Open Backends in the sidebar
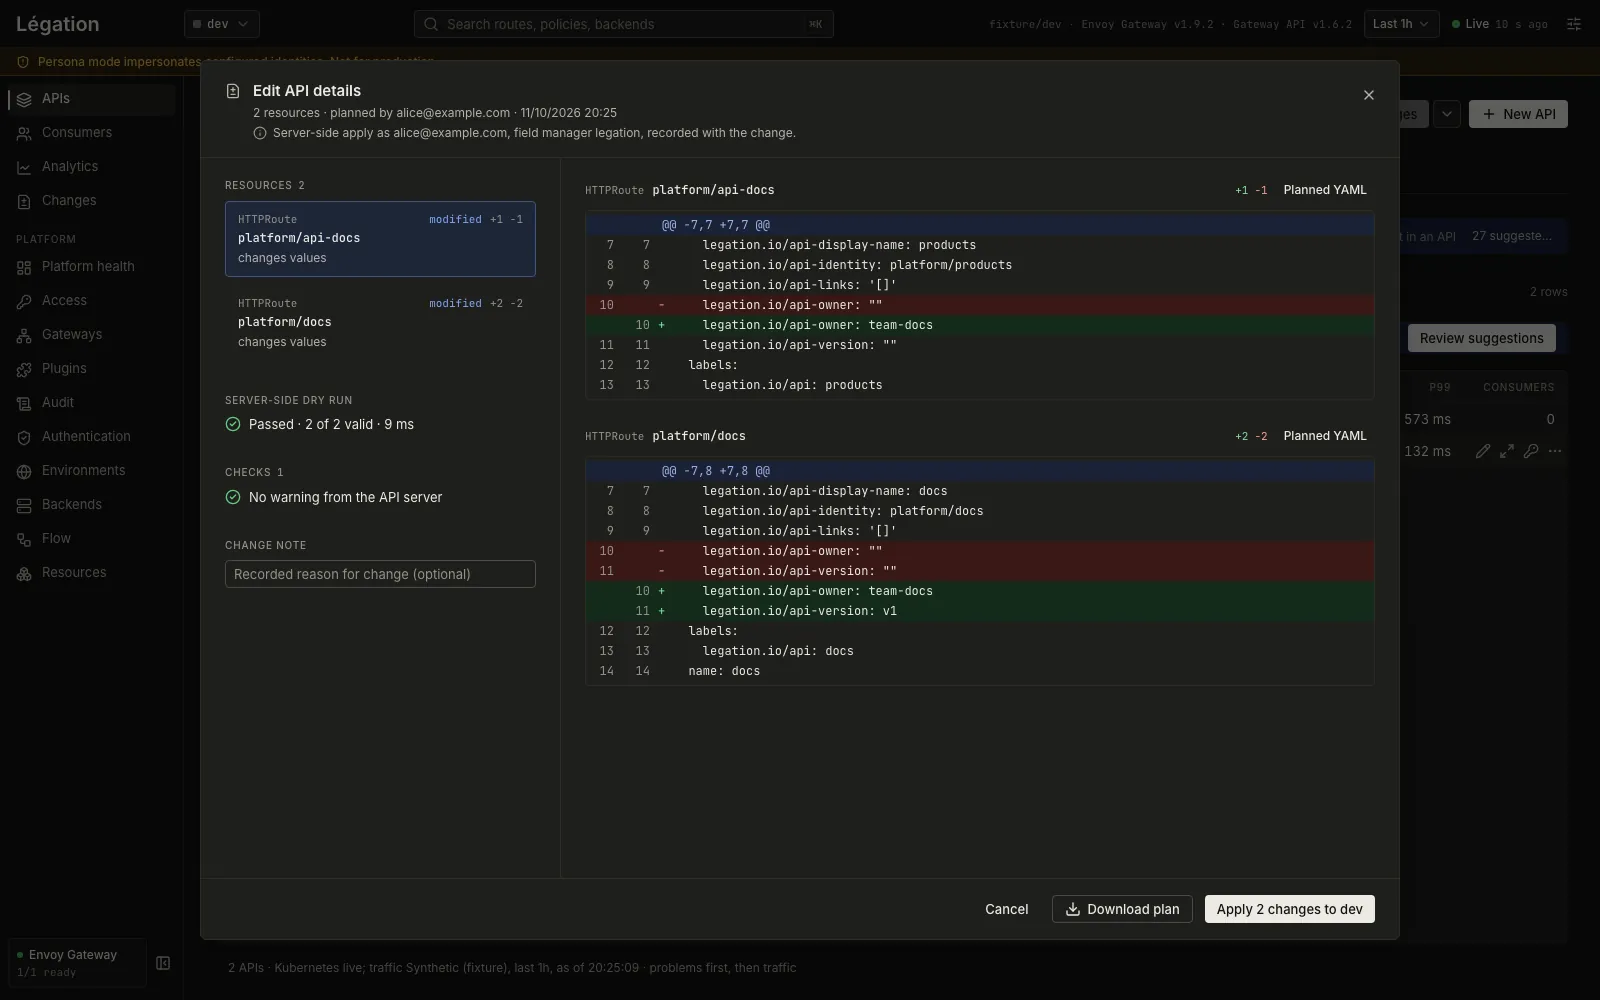Screen dimensions: 1600x1000 [90, 505]
